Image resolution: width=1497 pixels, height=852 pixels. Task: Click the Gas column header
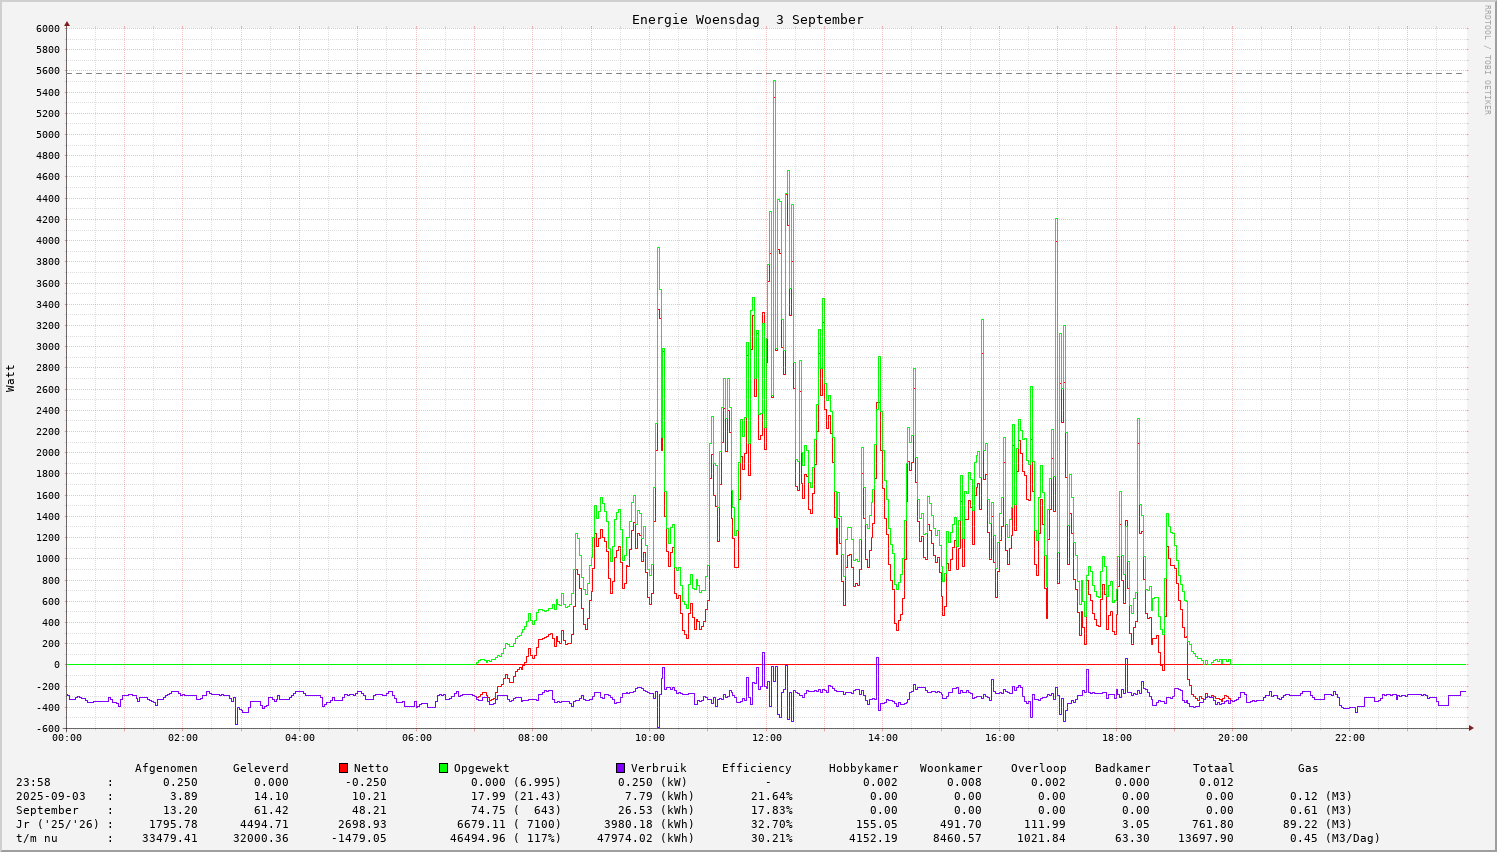pos(1308,768)
